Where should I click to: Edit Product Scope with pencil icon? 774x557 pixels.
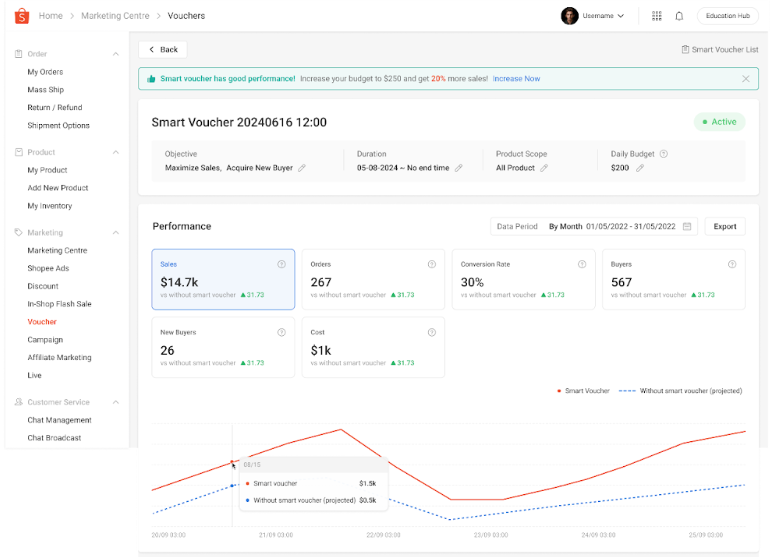point(544,168)
